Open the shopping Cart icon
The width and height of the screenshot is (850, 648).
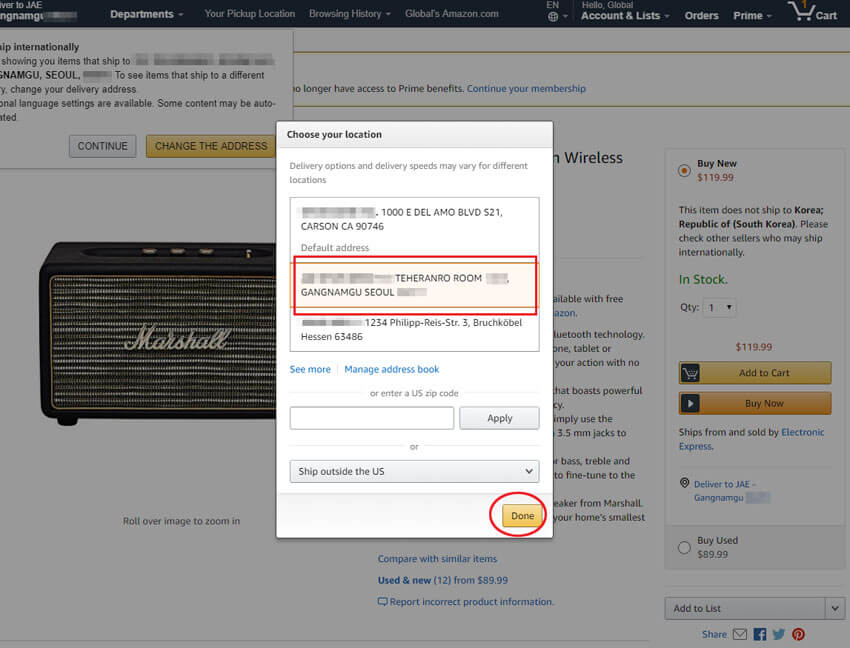coord(812,11)
